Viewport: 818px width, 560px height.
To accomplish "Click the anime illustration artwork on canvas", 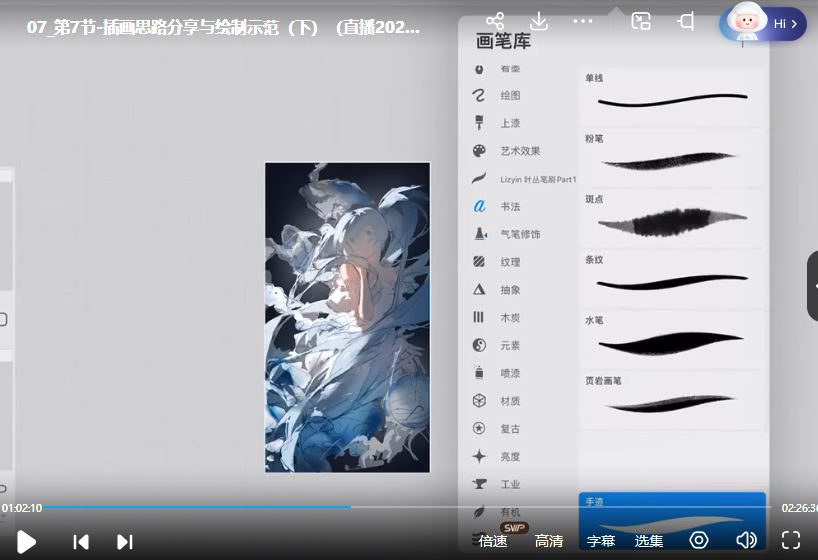I will coord(347,317).
